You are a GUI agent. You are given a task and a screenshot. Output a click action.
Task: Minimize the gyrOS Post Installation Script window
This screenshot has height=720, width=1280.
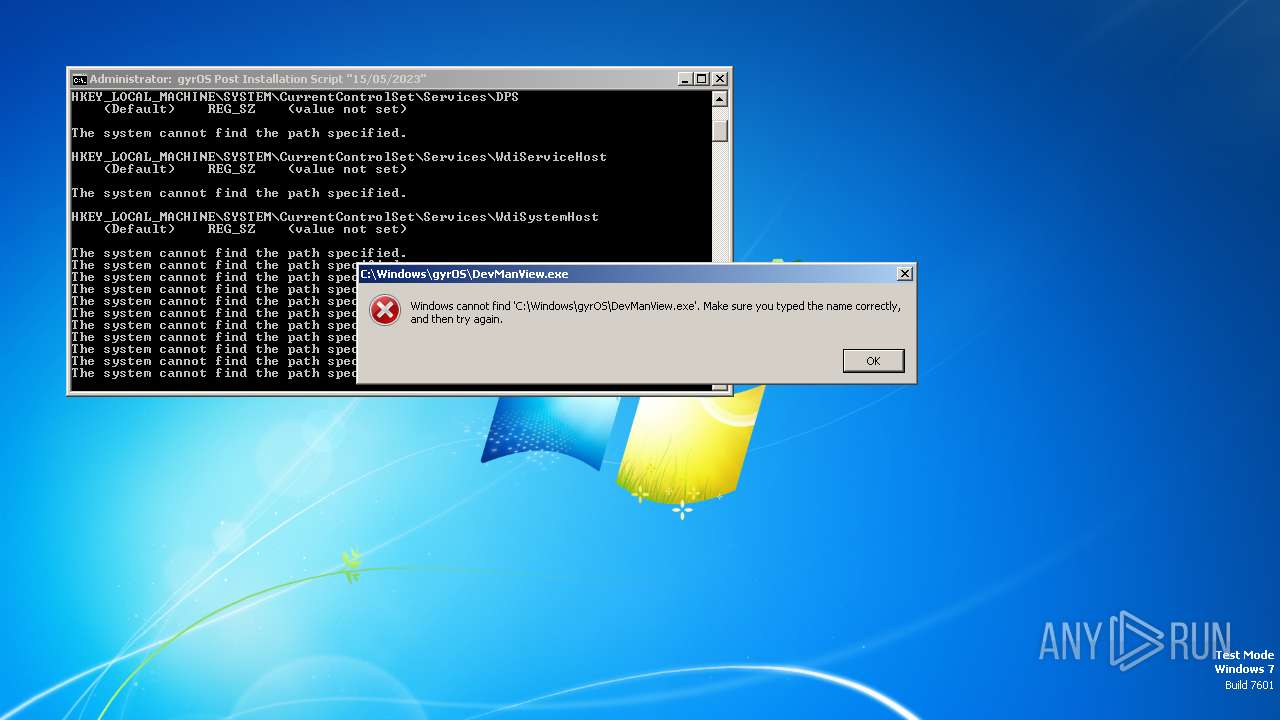pyautogui.click(x=685, y=79)
